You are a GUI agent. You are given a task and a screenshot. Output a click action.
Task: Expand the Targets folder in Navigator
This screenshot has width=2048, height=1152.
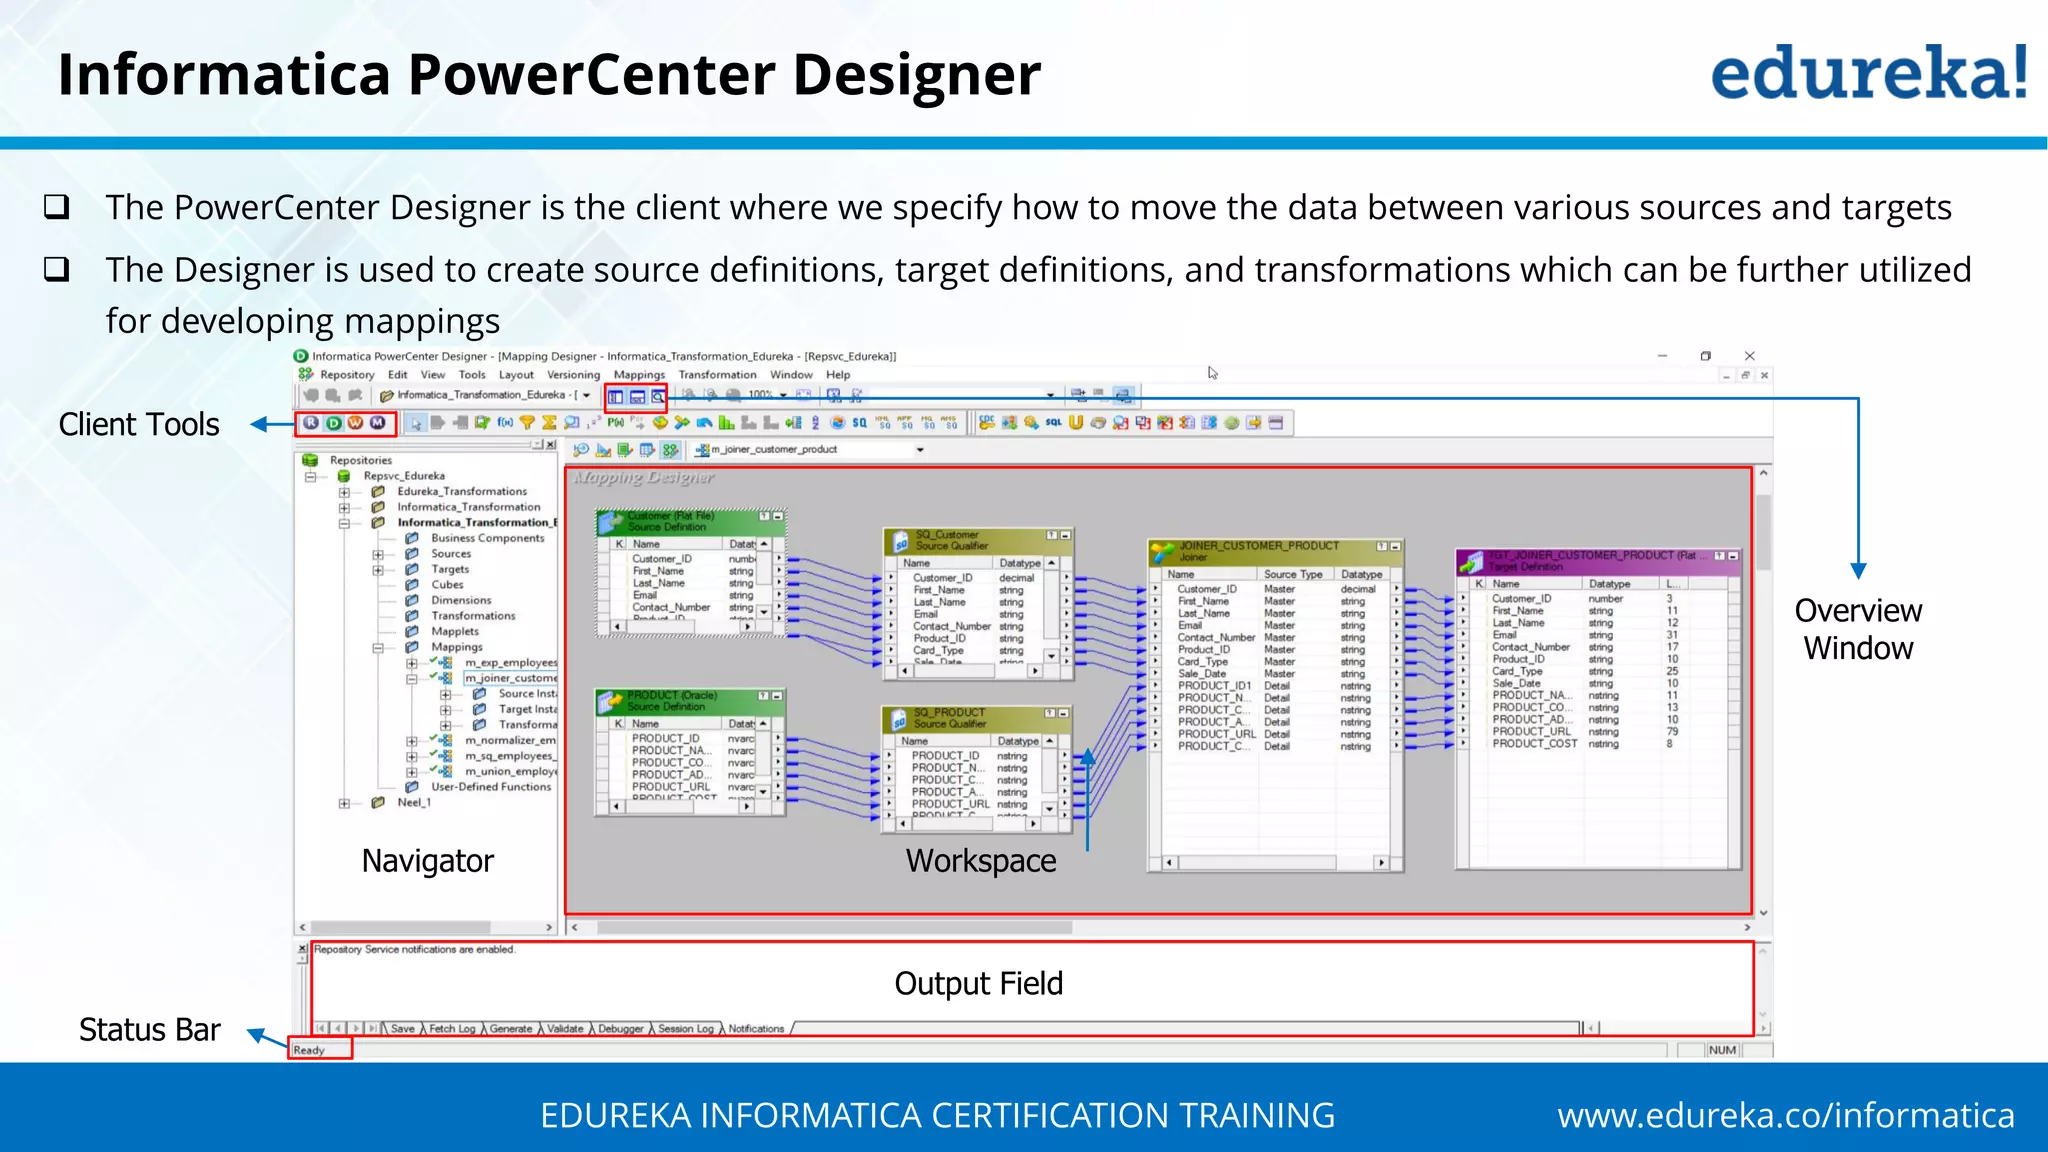pos(378,570)
